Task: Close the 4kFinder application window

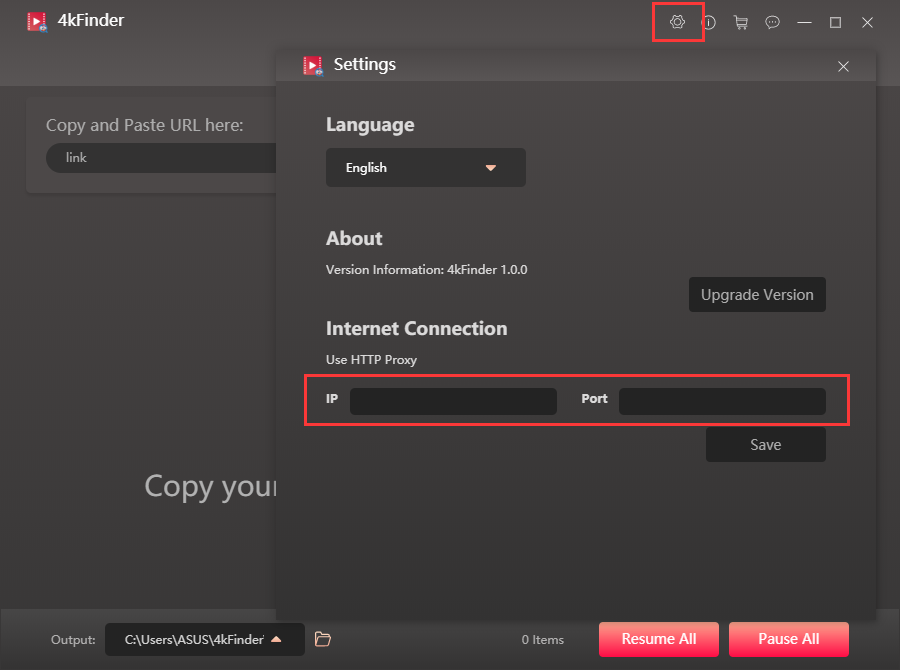Action: (x=867, y=22)
